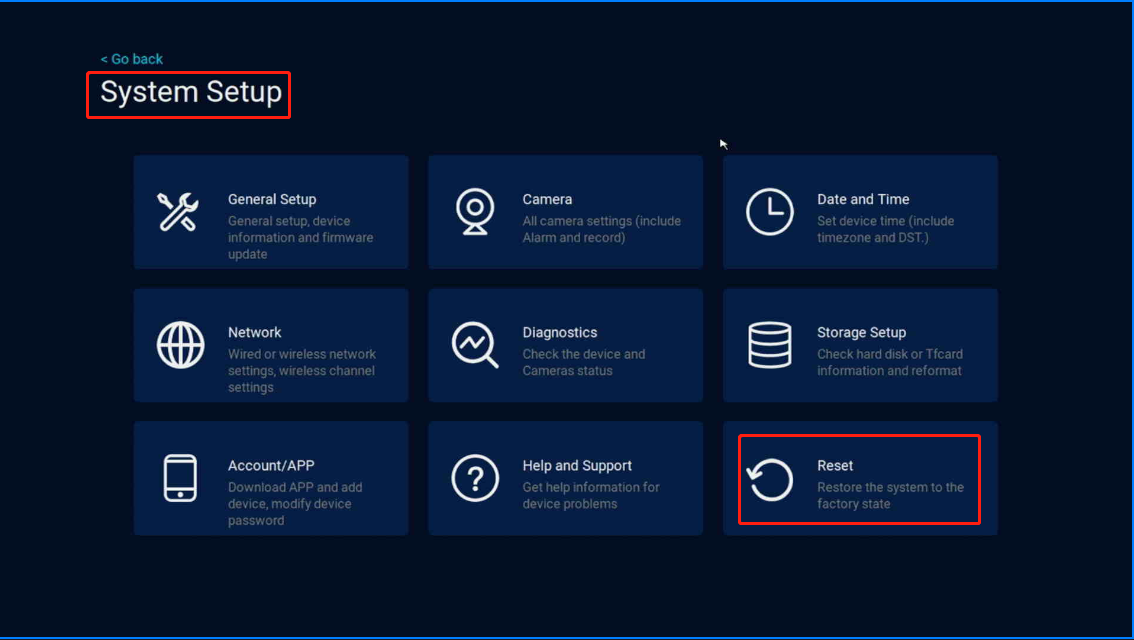Click the webcam icon for Camera settings
1134x640 pixels.
(x=474, y=212)
